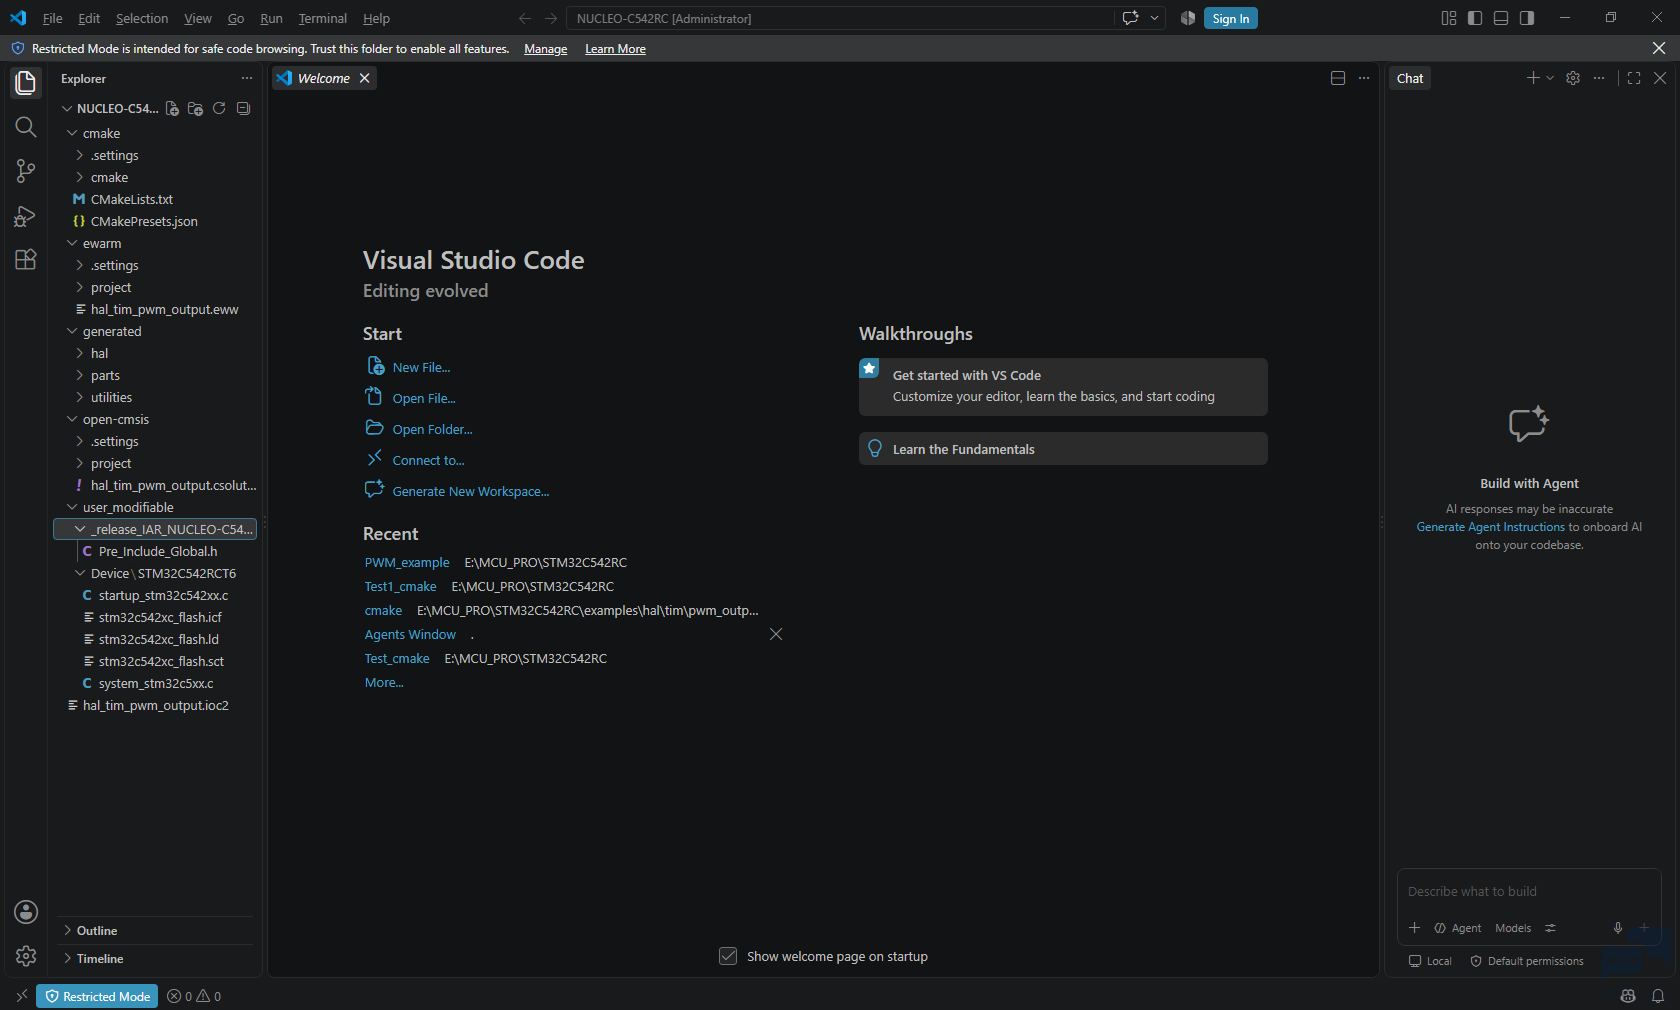The width and height of the screenshot is (1680, 1010).
Task: Toggle bottom panel visibility
Action: [1501, 18]
